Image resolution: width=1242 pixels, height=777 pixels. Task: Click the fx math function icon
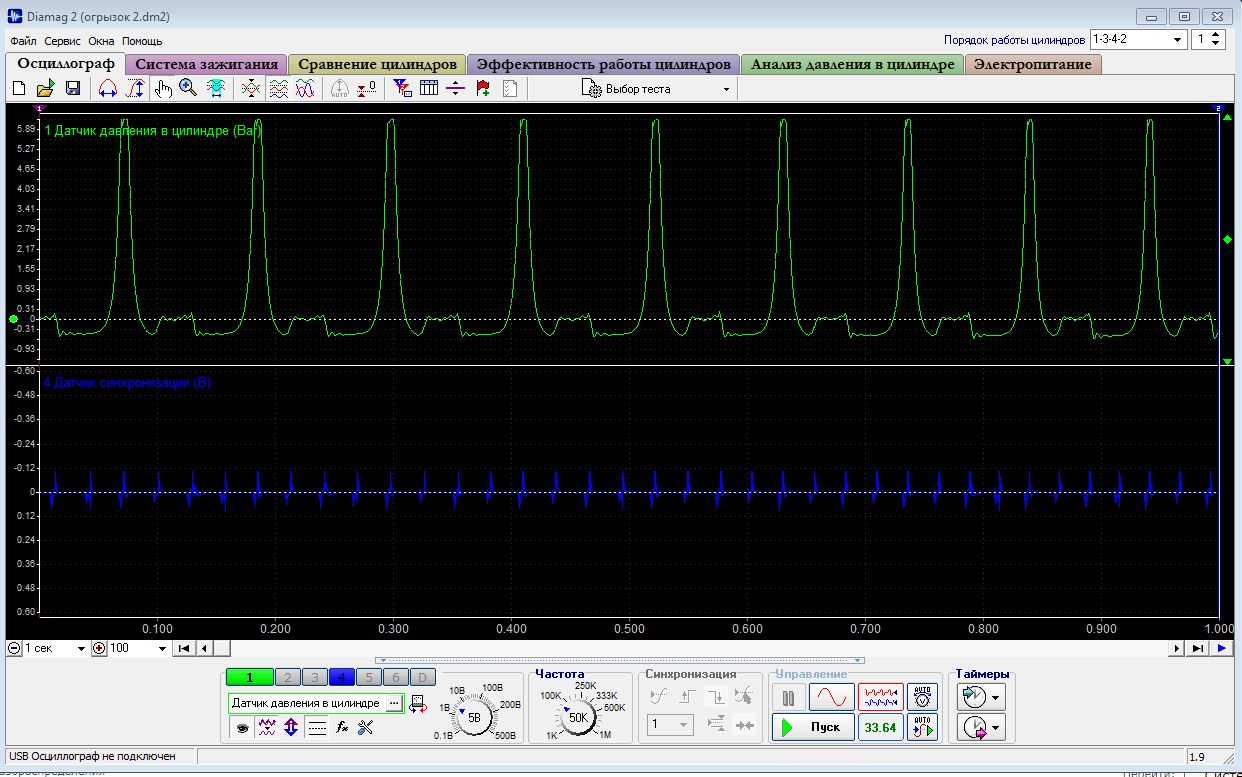pyautogui.click(x=341, y=727)
